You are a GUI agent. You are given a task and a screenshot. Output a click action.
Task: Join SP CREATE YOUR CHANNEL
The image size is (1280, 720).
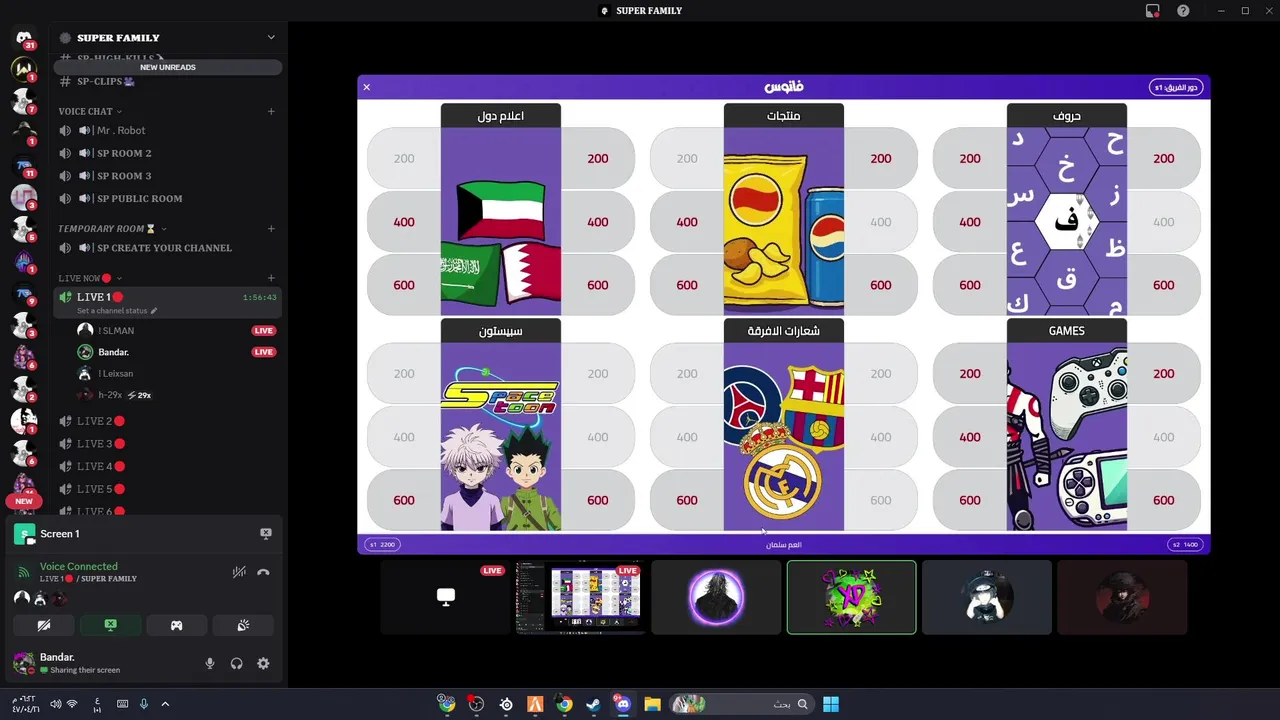(166, 248)
